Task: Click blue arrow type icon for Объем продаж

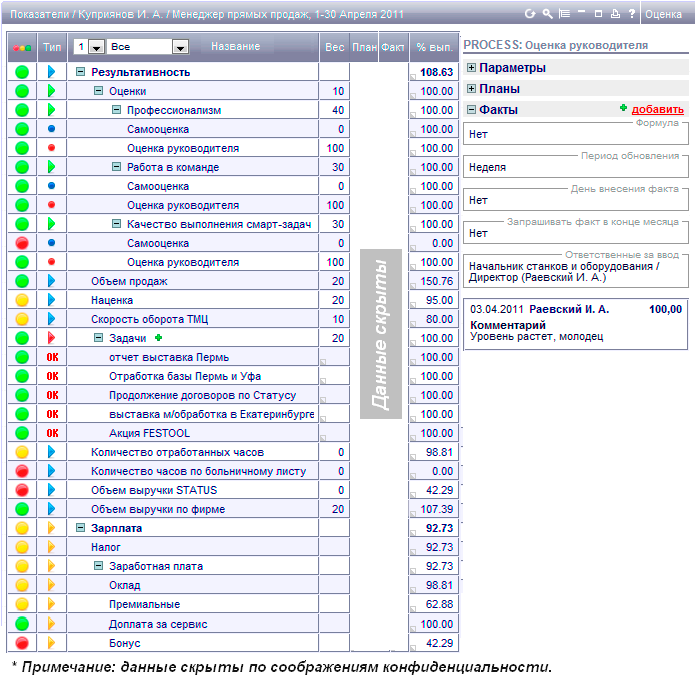Action: pos(51,281)
